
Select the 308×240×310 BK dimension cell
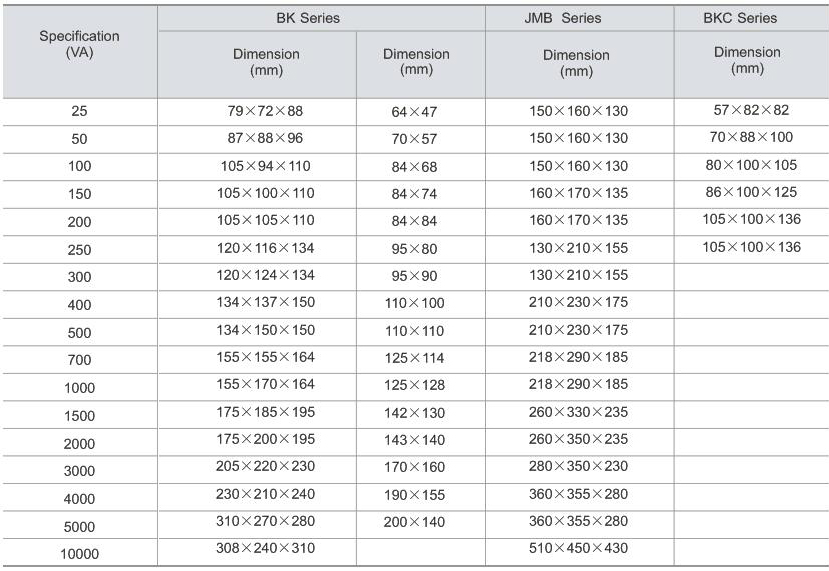pyautogui.click(x=265, y=548)
